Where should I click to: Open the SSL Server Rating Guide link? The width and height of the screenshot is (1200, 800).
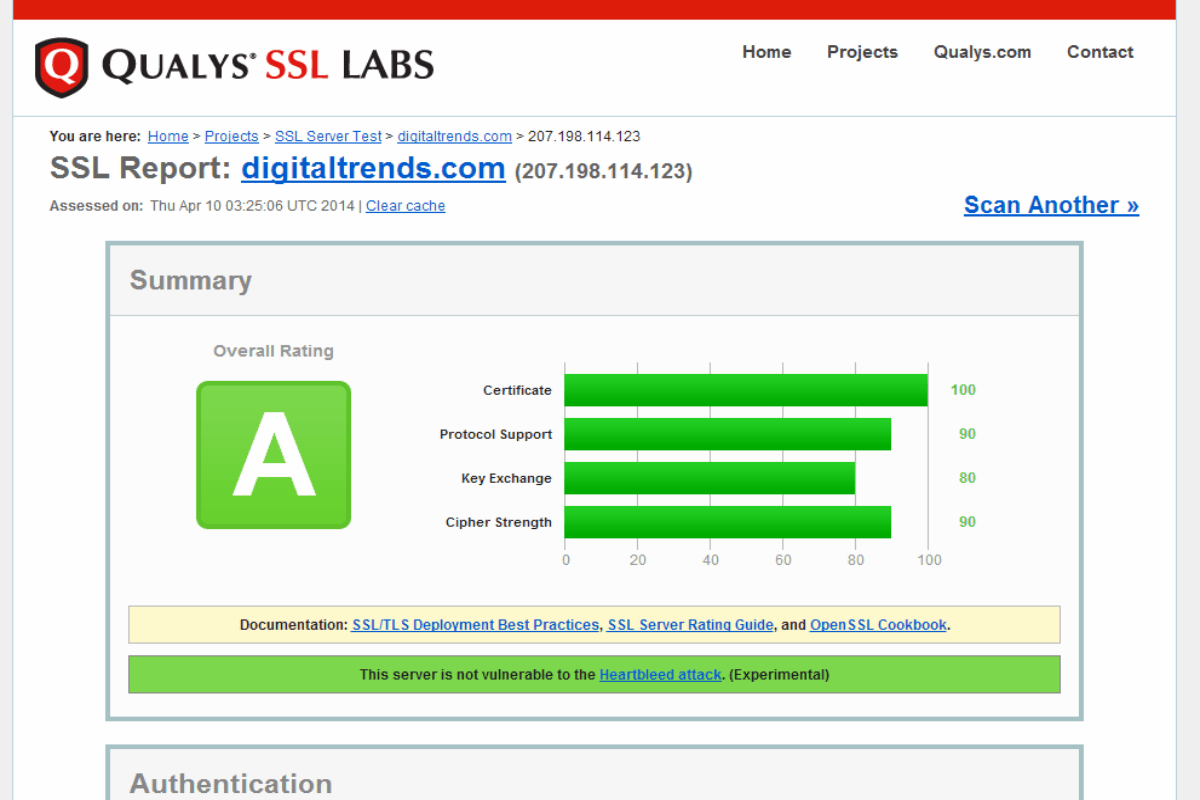coord(690,624)
